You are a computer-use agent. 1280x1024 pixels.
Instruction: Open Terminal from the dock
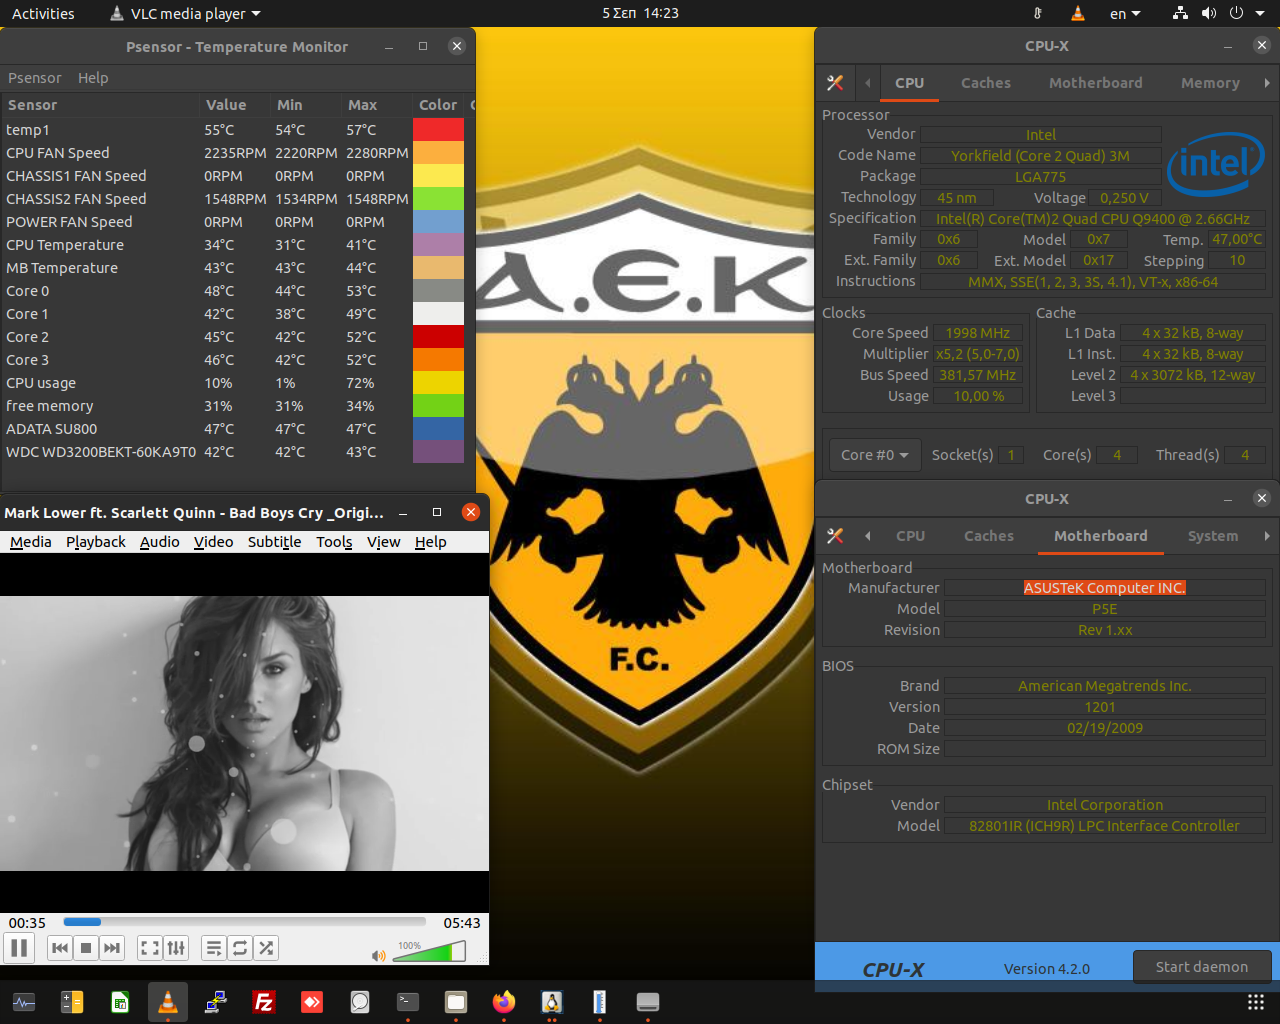pyautogui.click(x=408, y=1002)
